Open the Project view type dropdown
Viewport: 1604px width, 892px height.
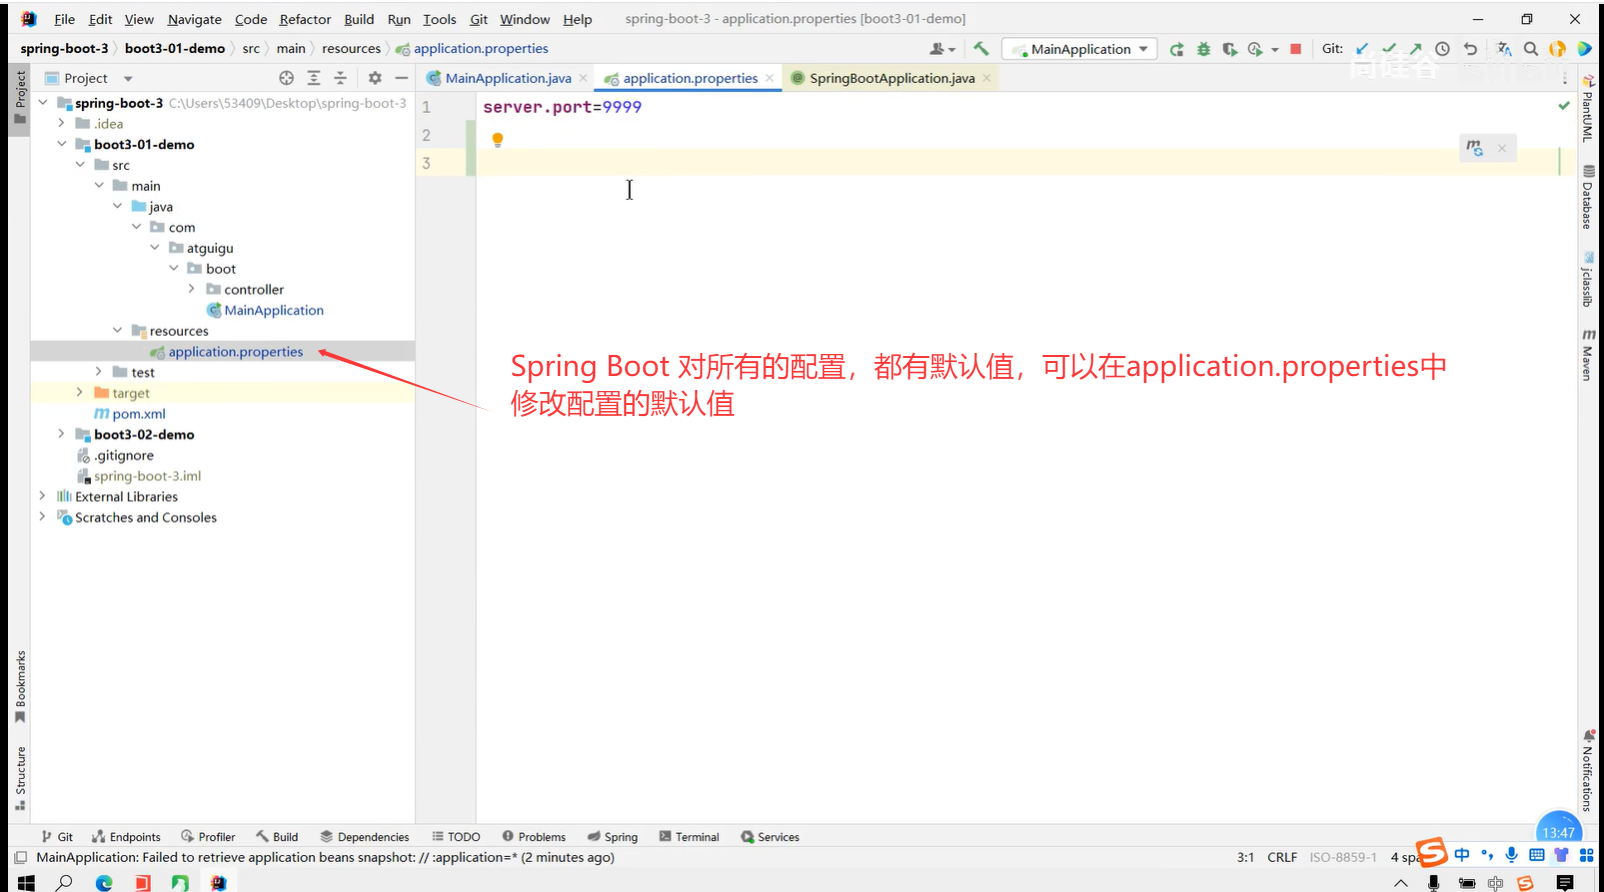coord(128,78)
